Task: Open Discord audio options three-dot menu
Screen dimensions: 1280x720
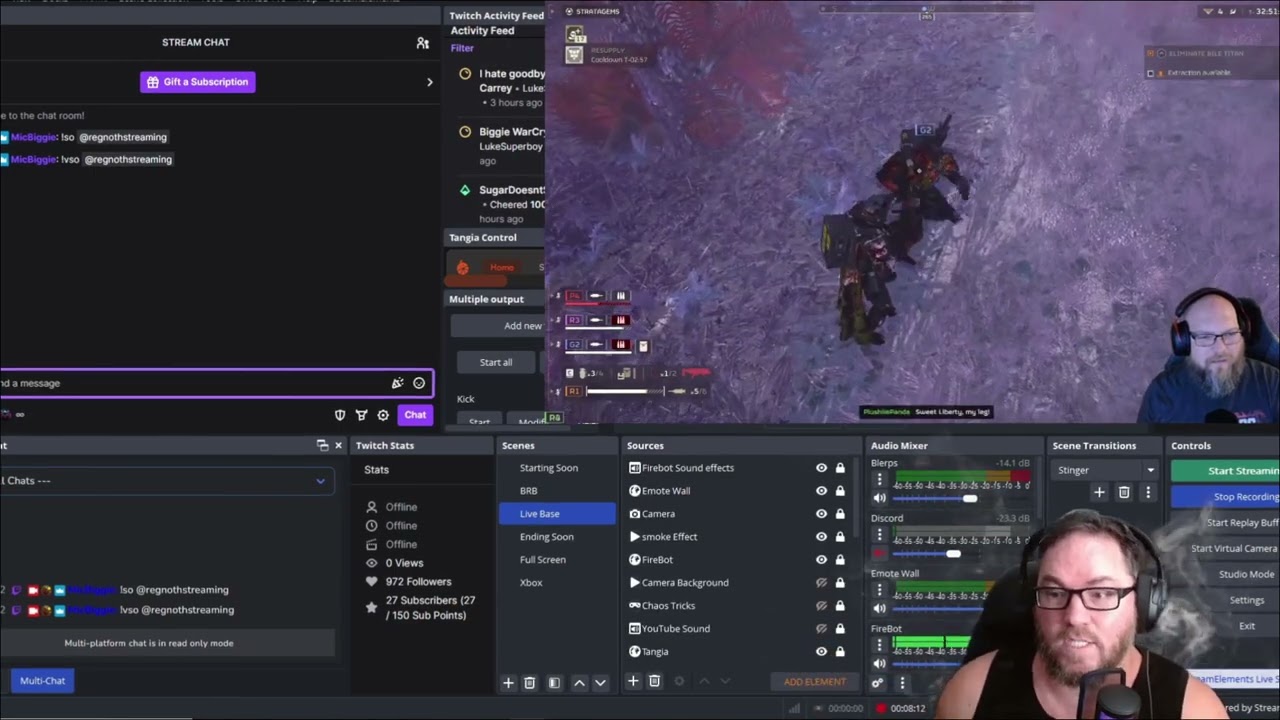Action: pos(880,535)
